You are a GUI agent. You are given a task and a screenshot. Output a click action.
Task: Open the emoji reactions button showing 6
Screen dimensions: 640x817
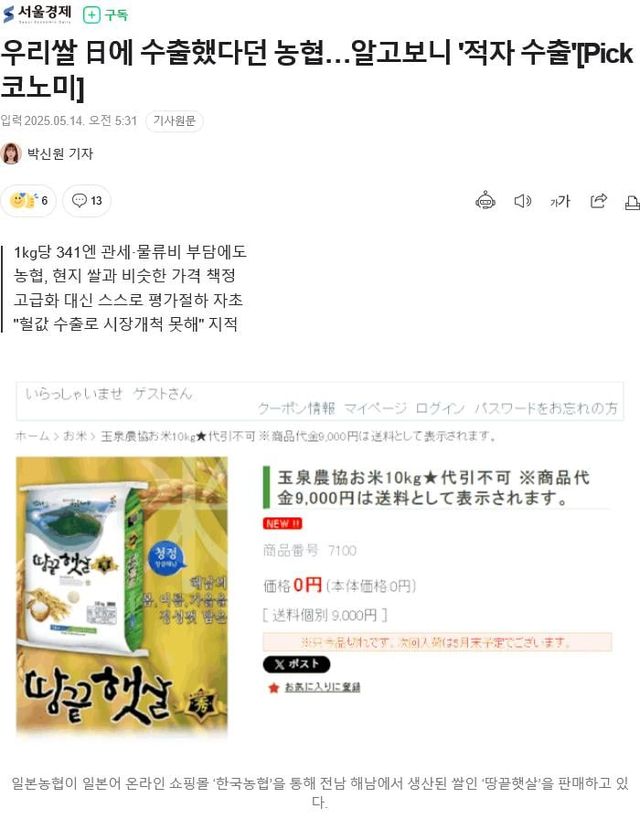[28, 201]
